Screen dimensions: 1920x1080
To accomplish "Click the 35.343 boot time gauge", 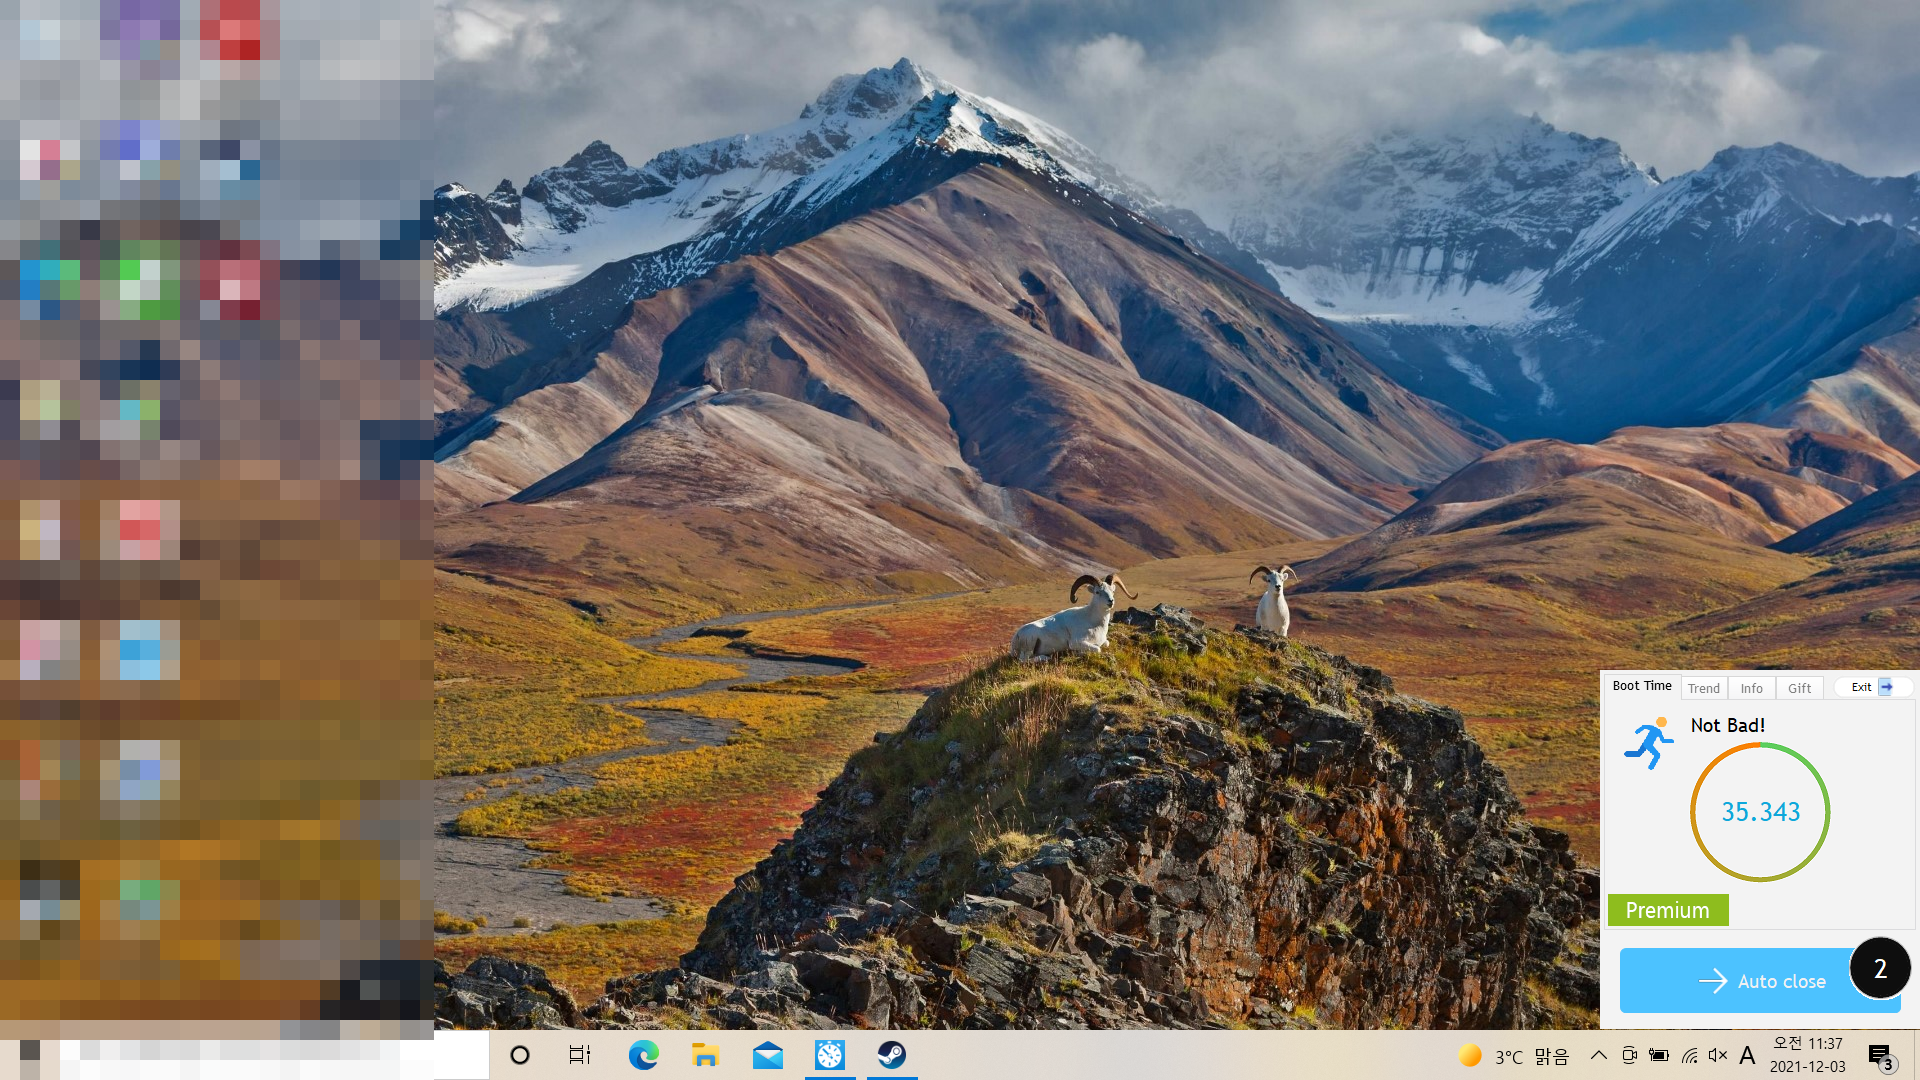I will click(1760, 812).
